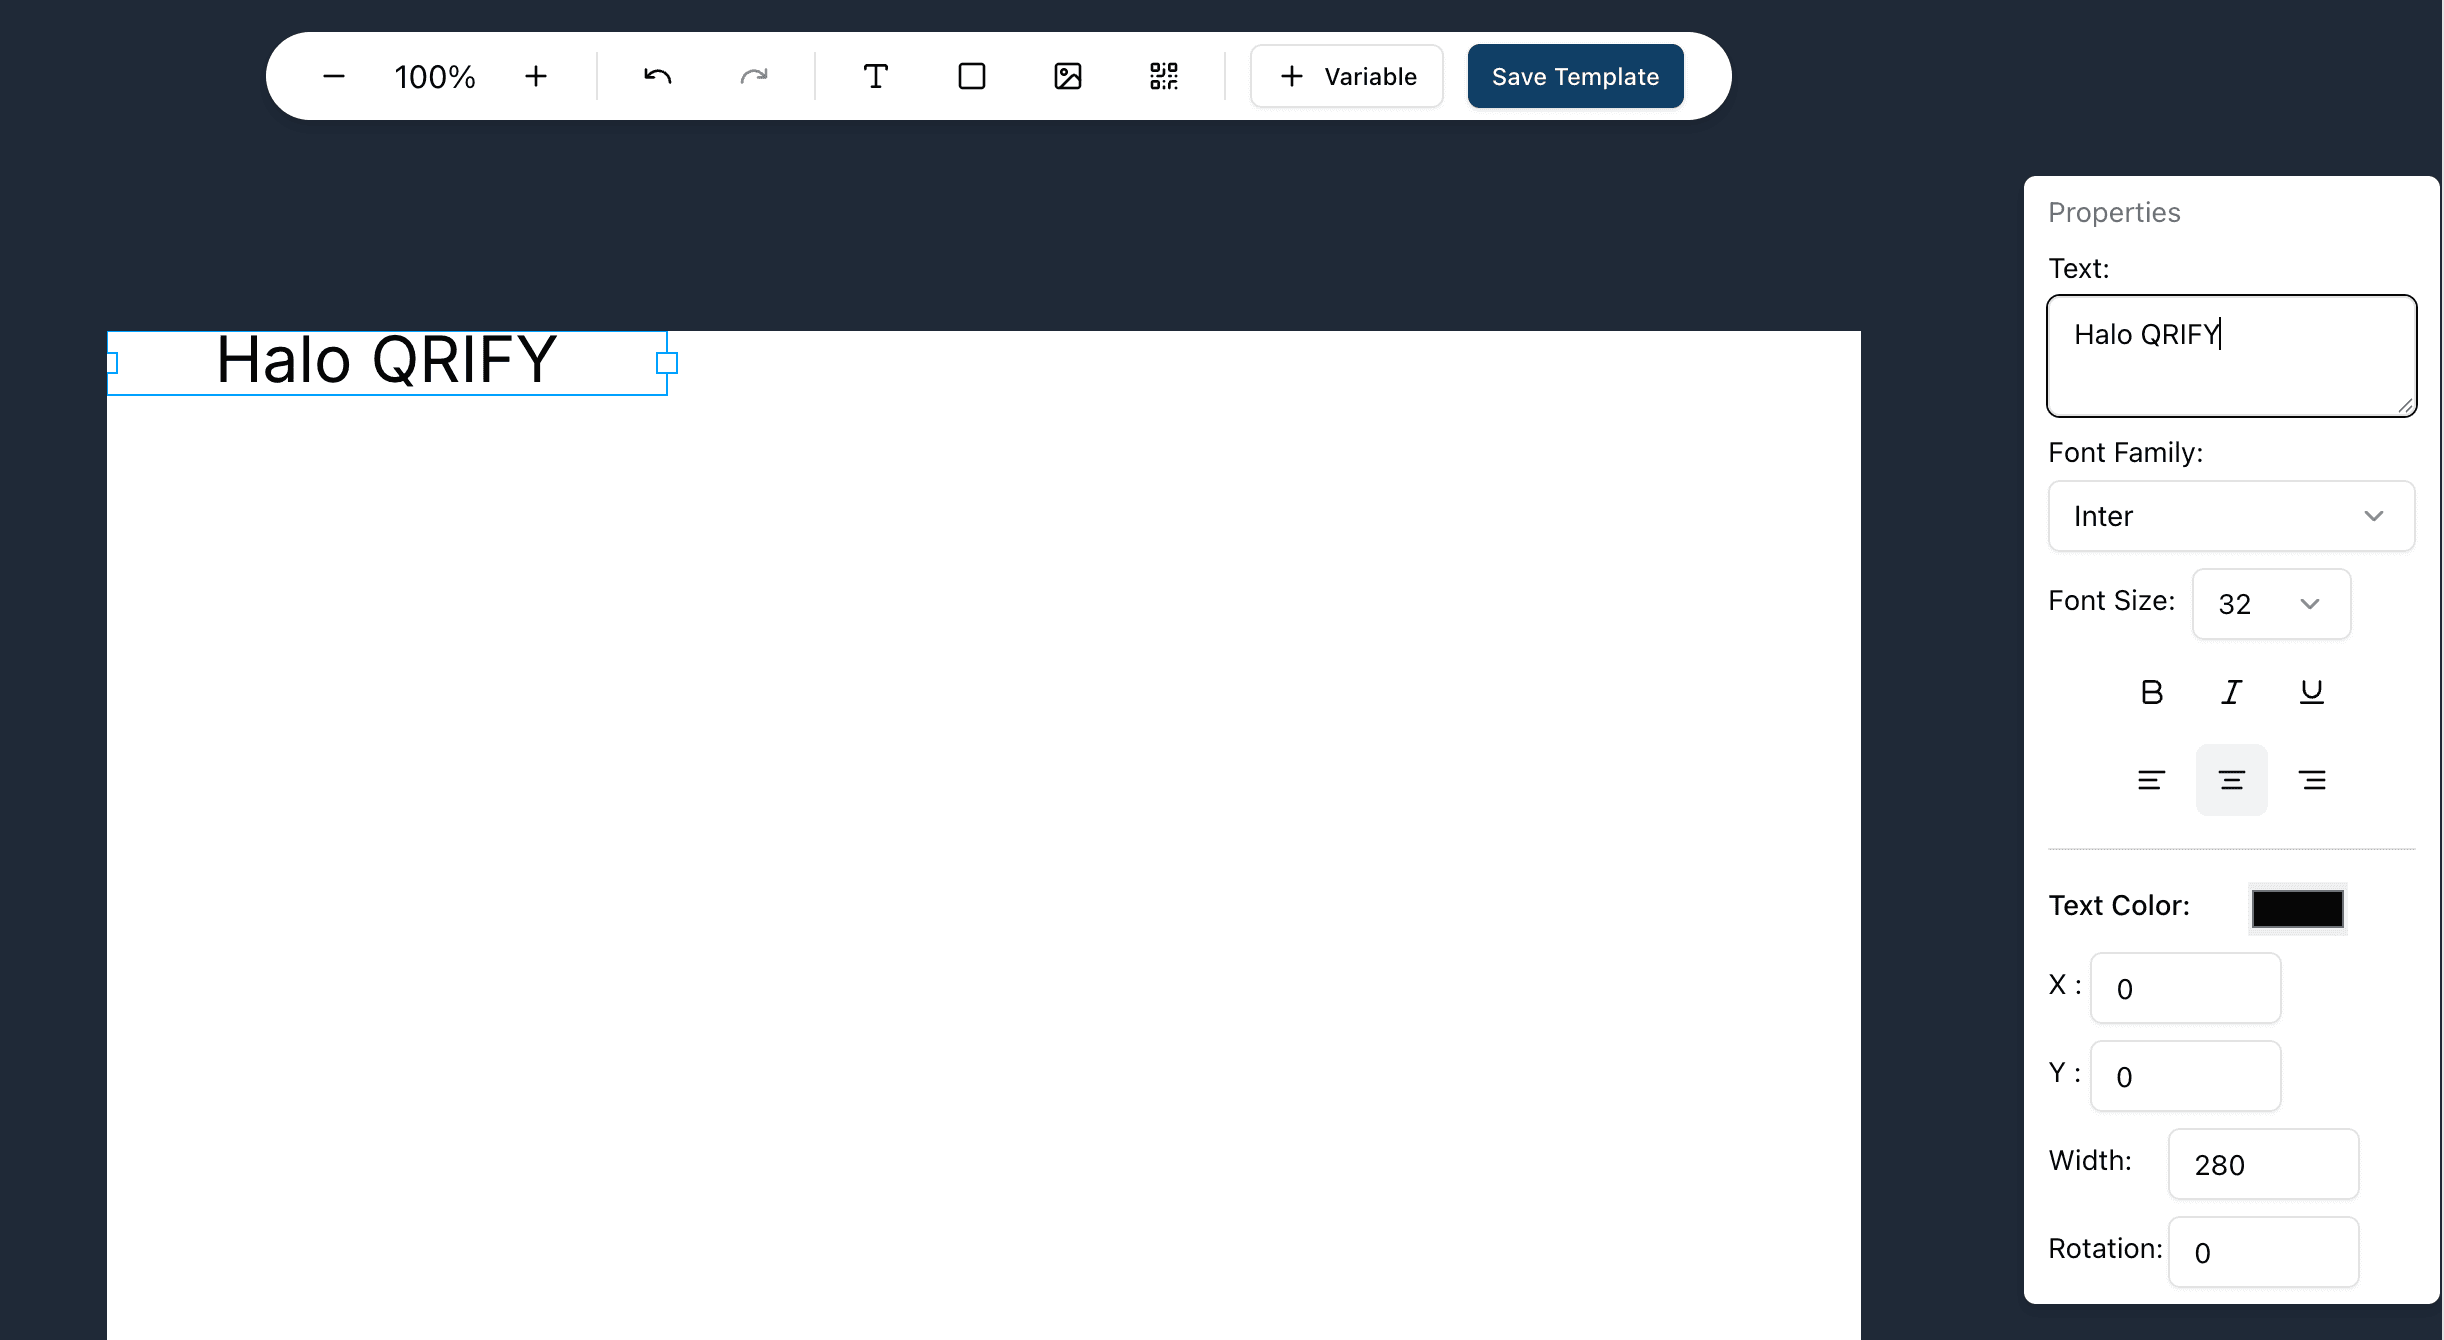Insert a QR code element

(1163, 76)
